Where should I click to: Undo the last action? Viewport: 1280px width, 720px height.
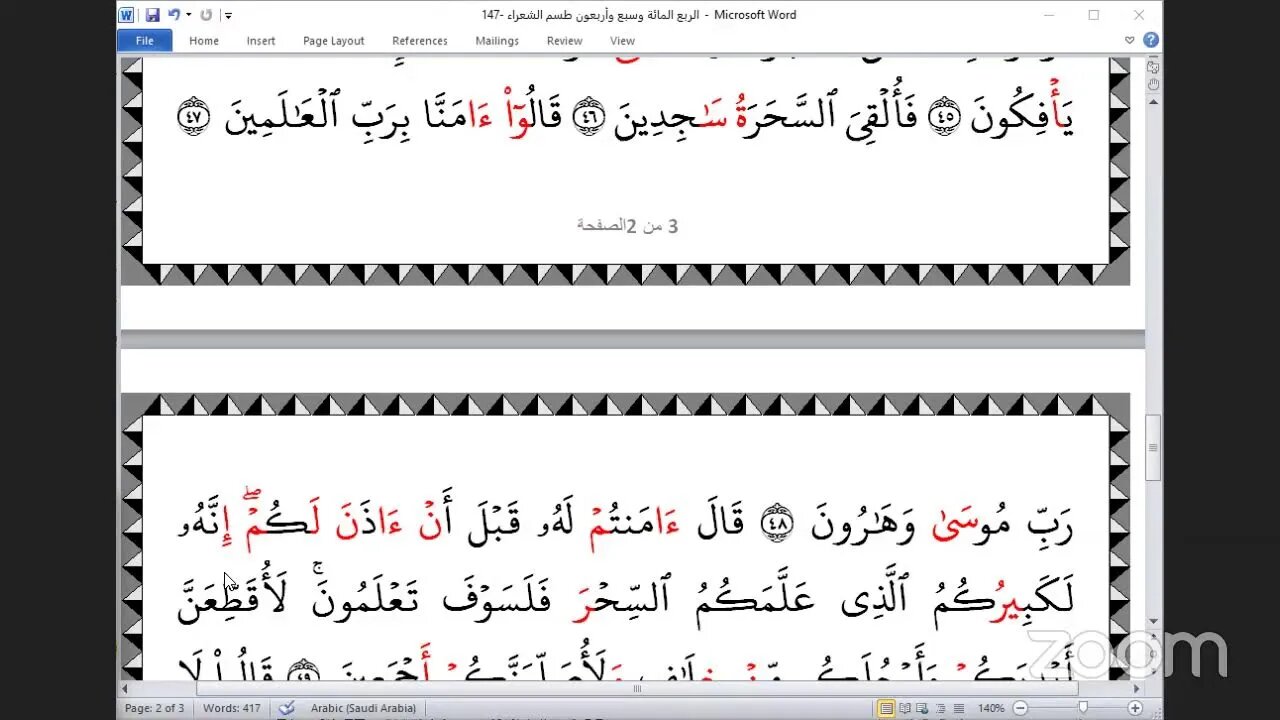click(x=174, y=15)
